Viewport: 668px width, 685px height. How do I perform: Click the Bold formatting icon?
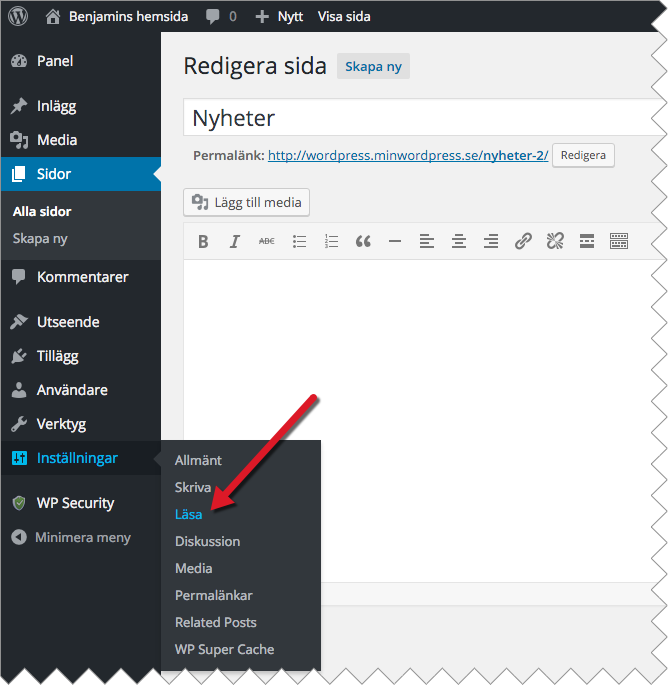[x=203, y=241]
